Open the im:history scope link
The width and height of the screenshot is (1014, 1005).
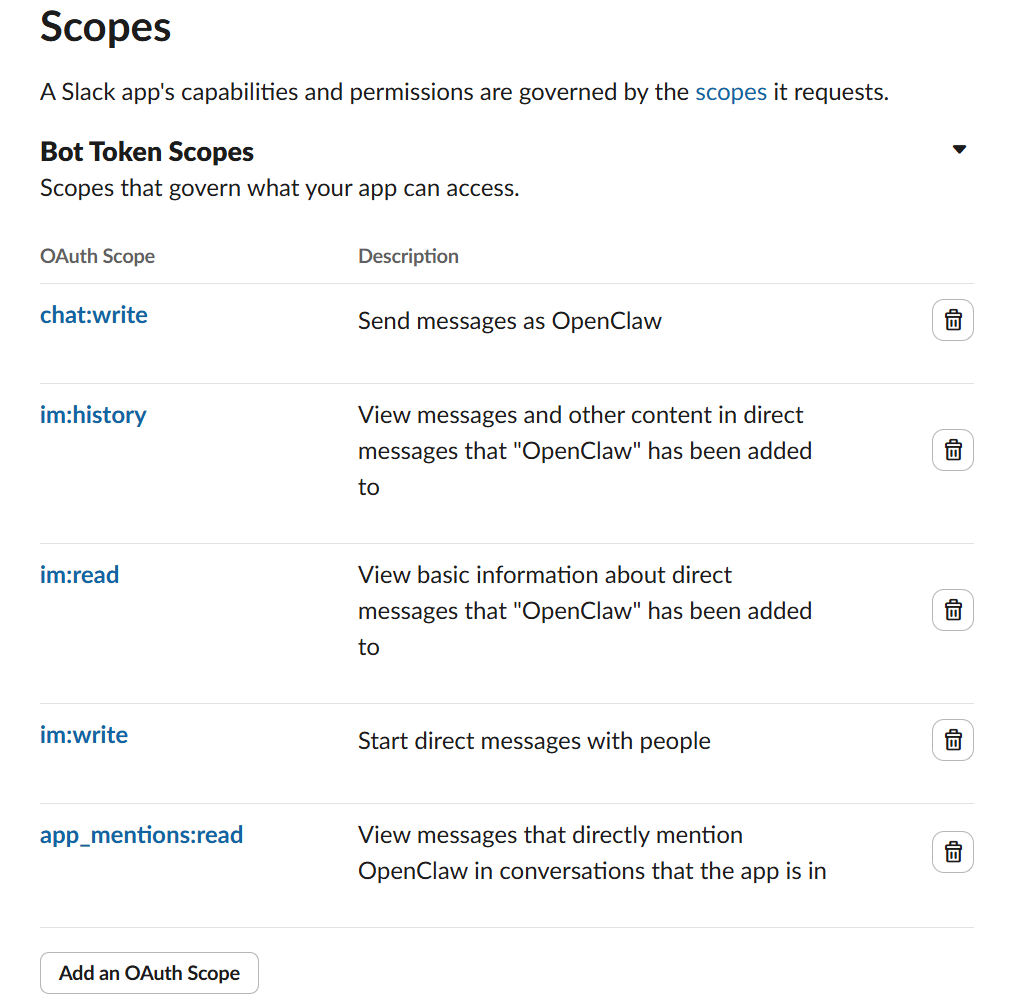(93, 415)
